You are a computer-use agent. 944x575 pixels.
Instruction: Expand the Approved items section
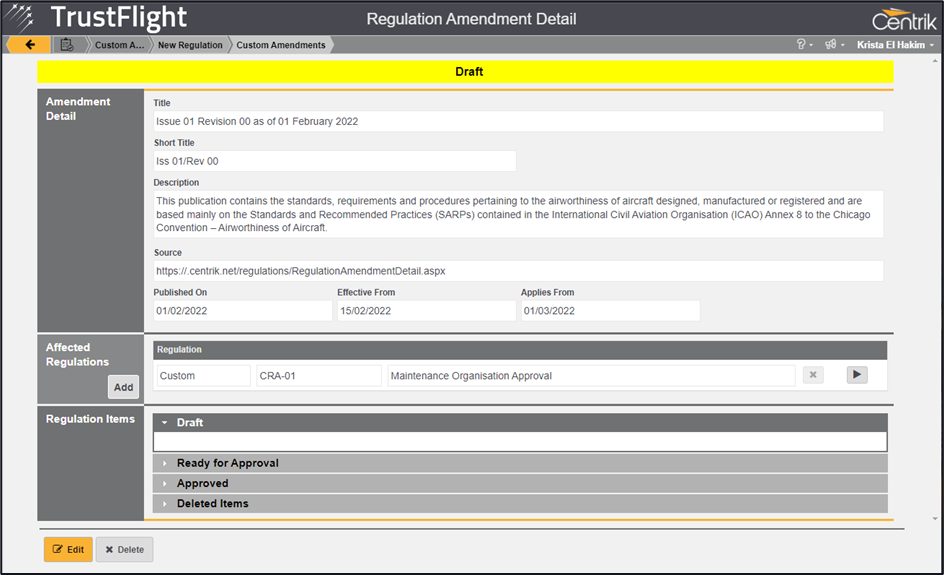coord(202,483)
